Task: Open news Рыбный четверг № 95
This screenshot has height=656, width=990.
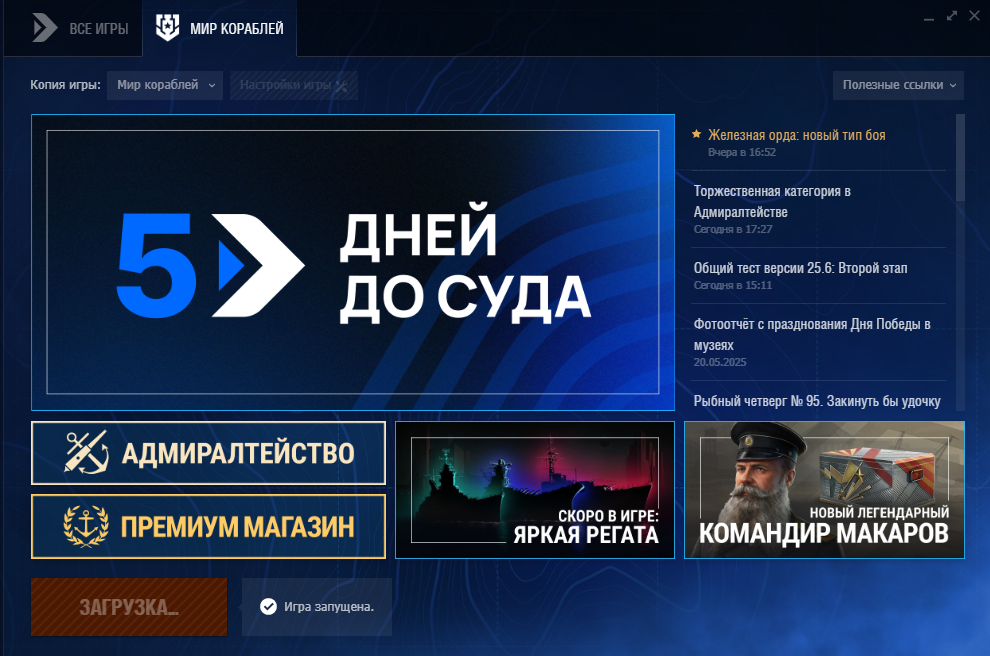Action: [817, 402]
